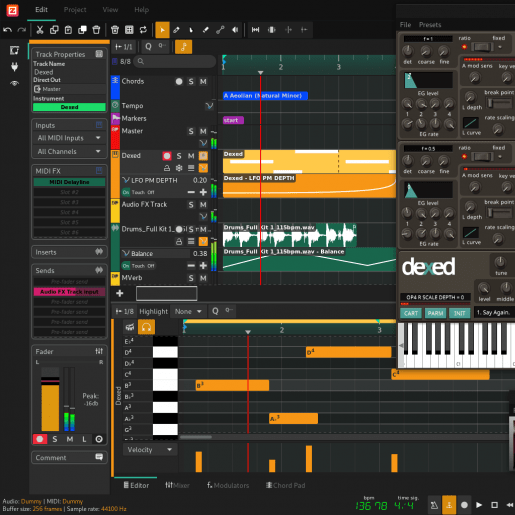Toggle the eye visibility icon in sidebar
Image resolution: width=515 pixels, height=515 pixels.
pyautogui.click(x=14, y=83)
